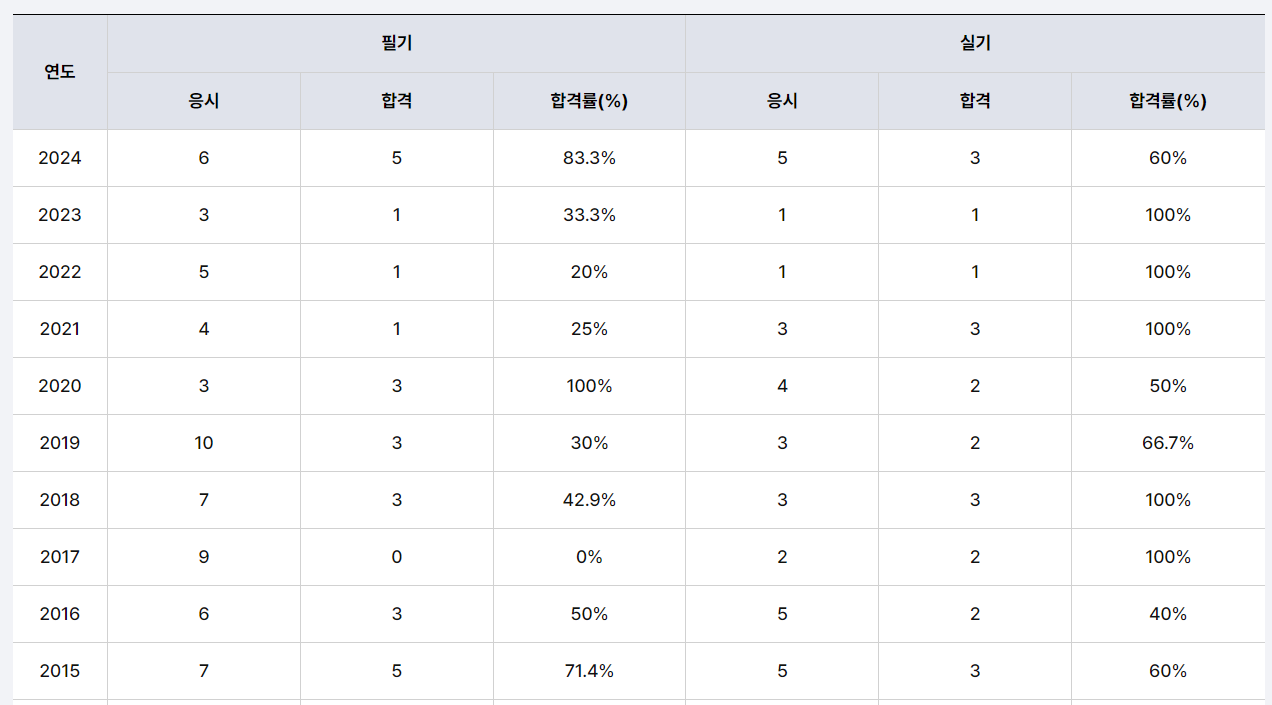
Task: Select the 필기 group header
Action: (x=396, y=43)
